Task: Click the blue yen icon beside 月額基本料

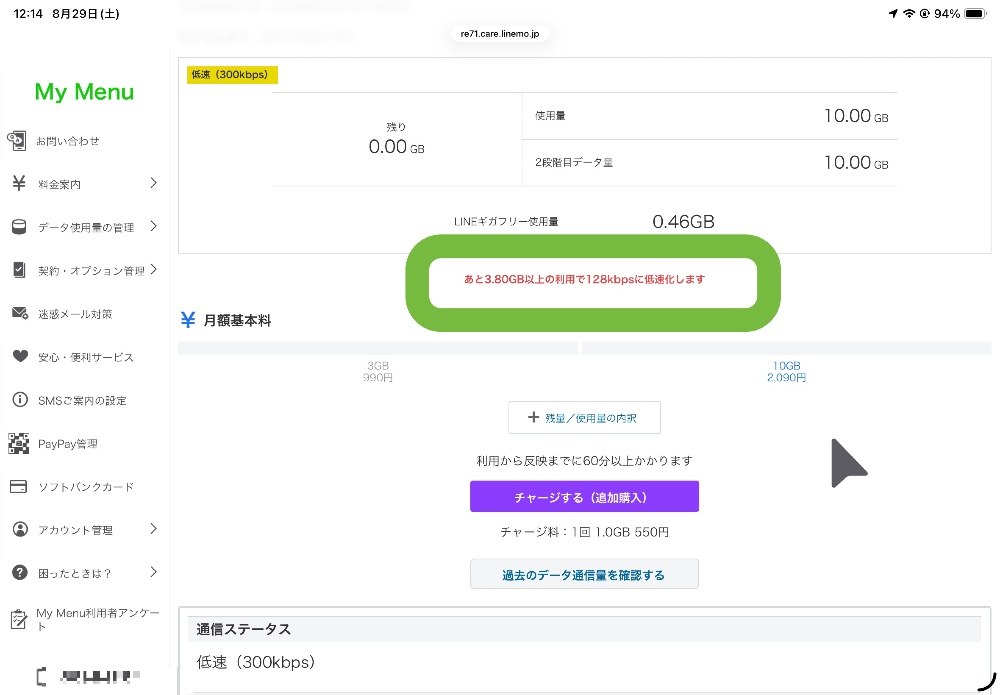Action: pos(188,319)
